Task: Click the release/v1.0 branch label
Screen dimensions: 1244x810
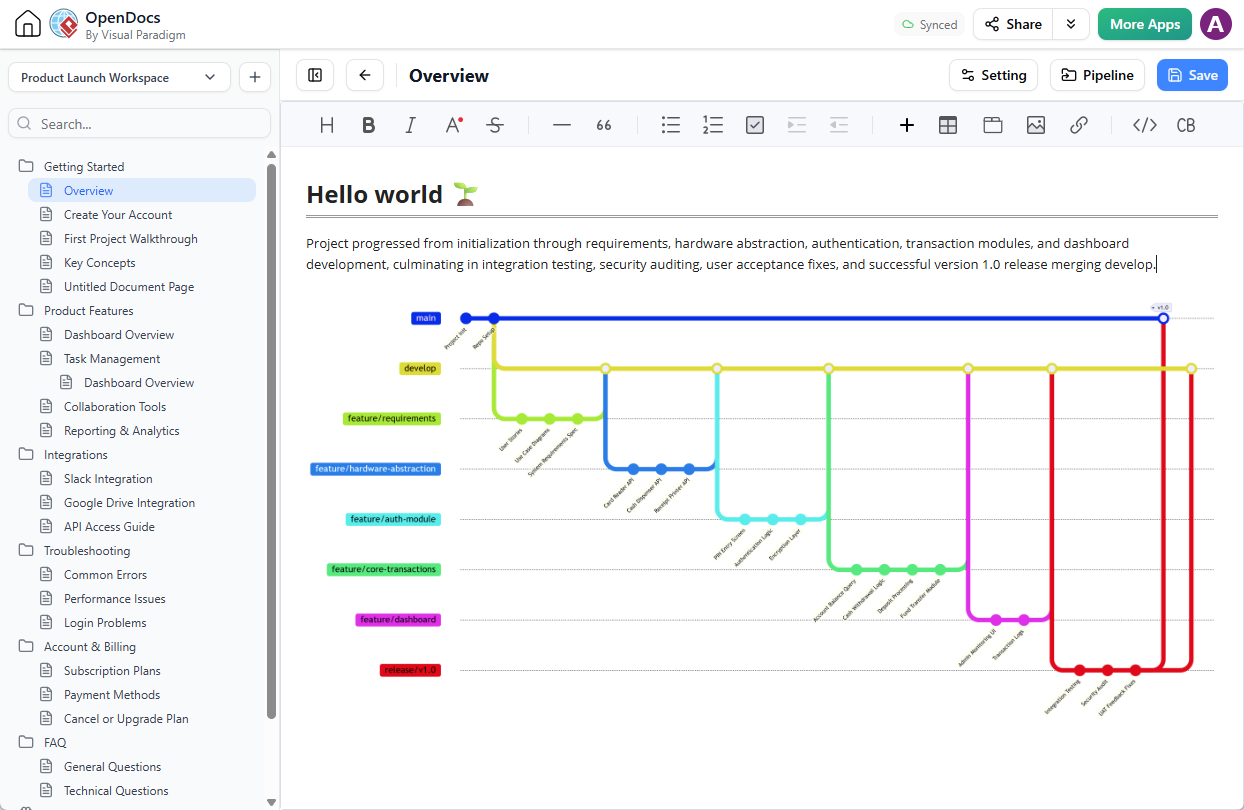Action: [410, 670]
